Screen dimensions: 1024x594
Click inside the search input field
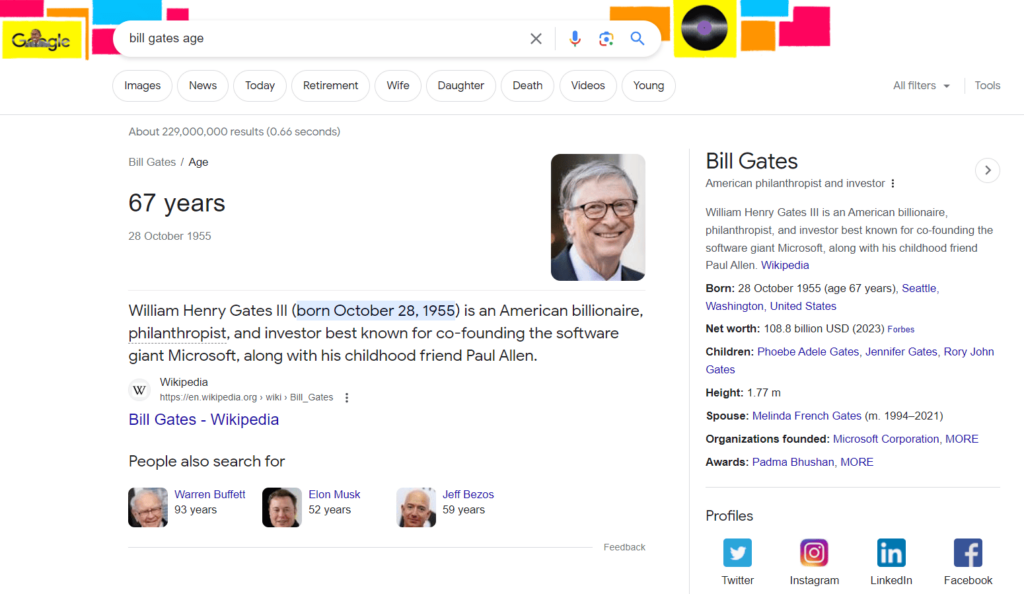coord(300,38)
